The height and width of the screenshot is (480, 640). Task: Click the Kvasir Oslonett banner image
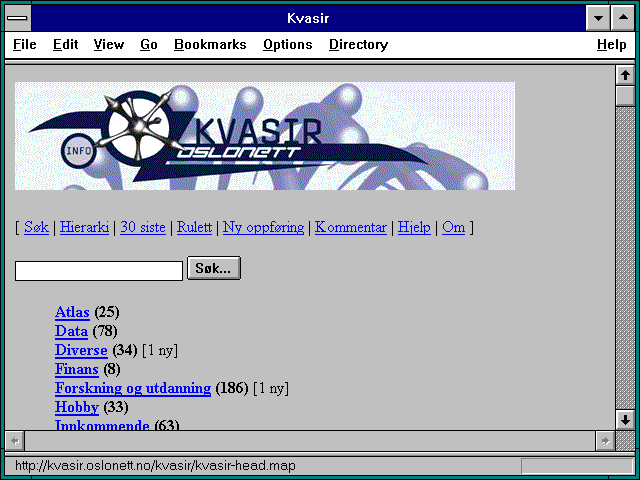tap(265, 136)
